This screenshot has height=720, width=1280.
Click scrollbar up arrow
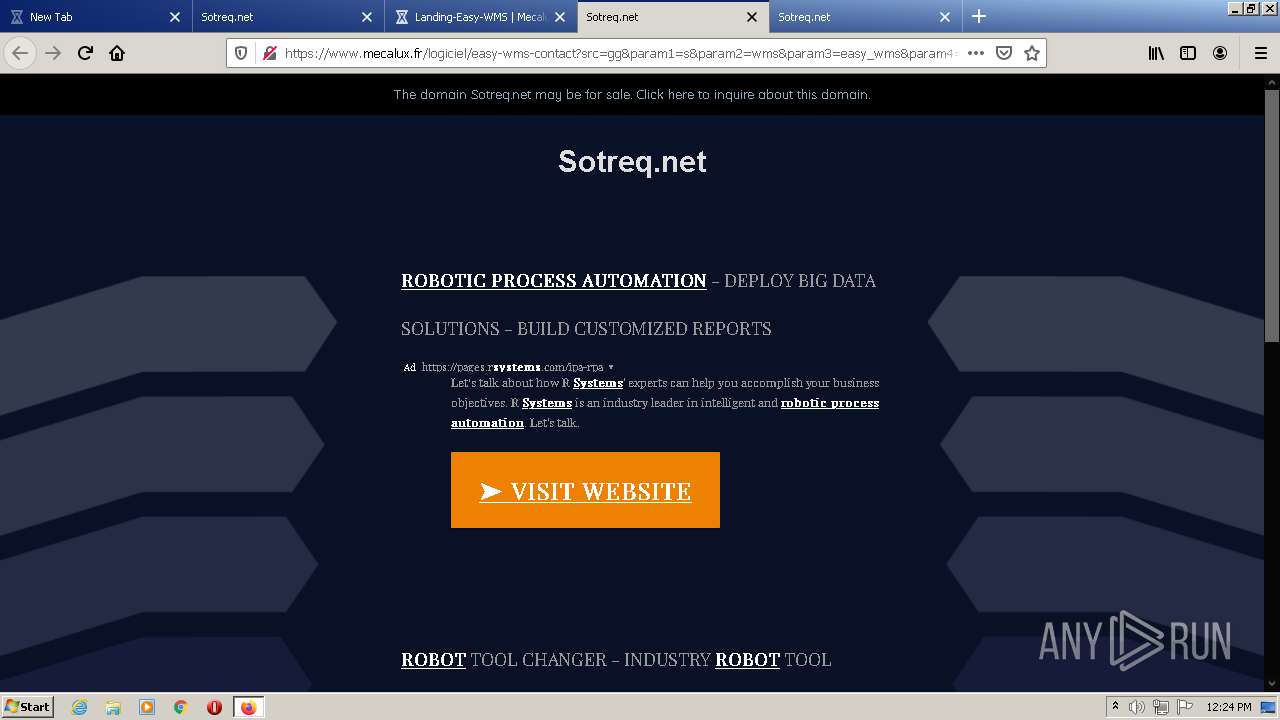[x=1272, y=82]
